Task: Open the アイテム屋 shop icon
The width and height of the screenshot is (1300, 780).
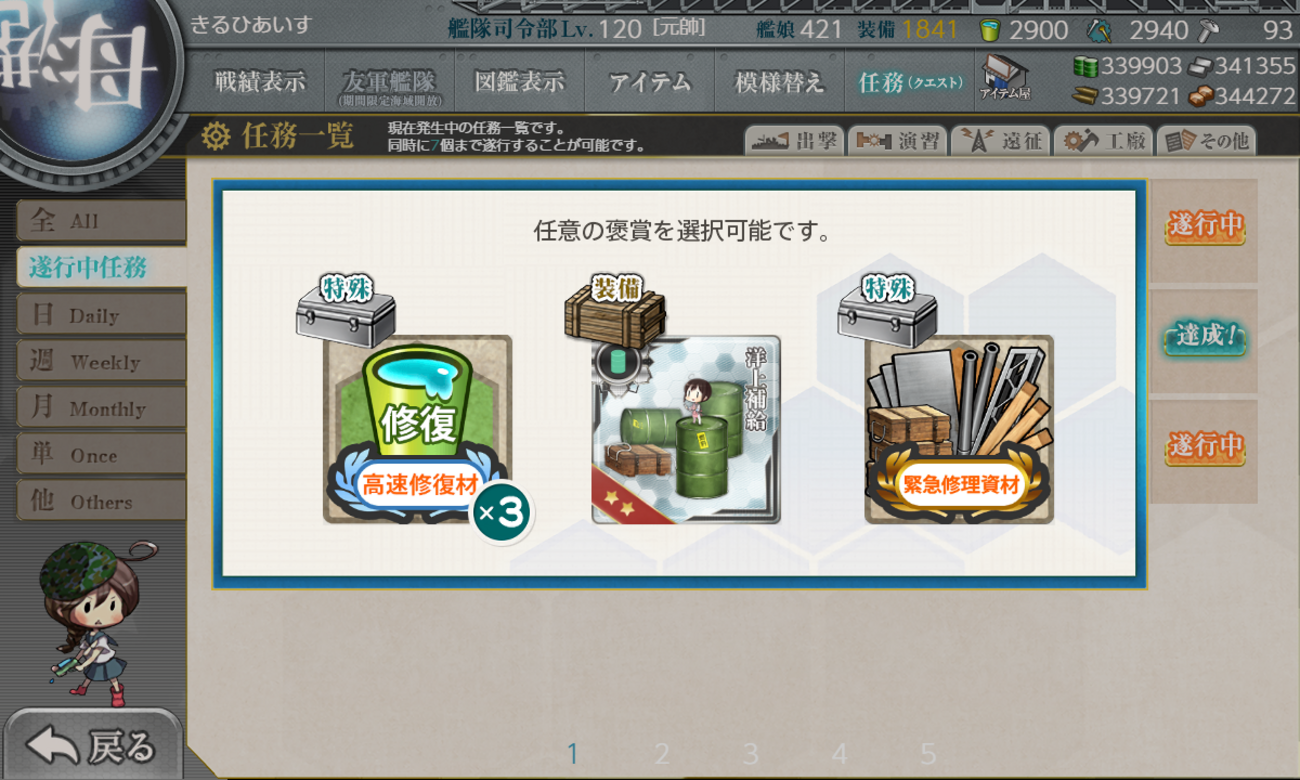Action: pos(1005,78)
